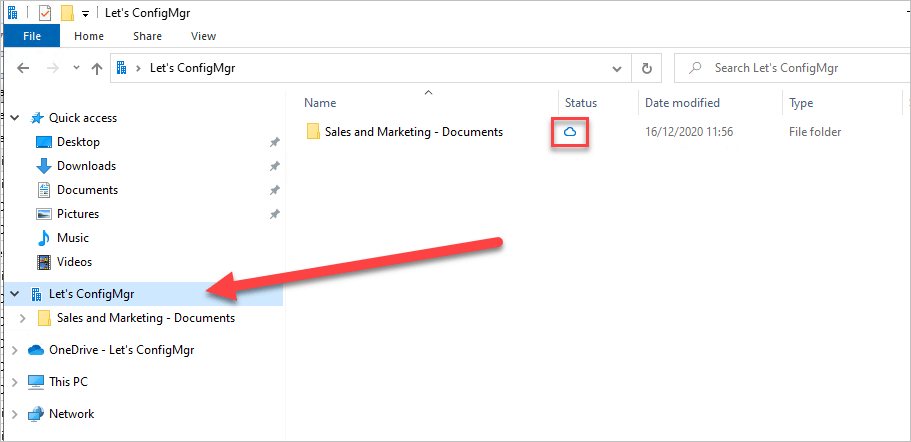Open Downloads in the navigation pane
This screenshot has height=442, width=911.
87,166
